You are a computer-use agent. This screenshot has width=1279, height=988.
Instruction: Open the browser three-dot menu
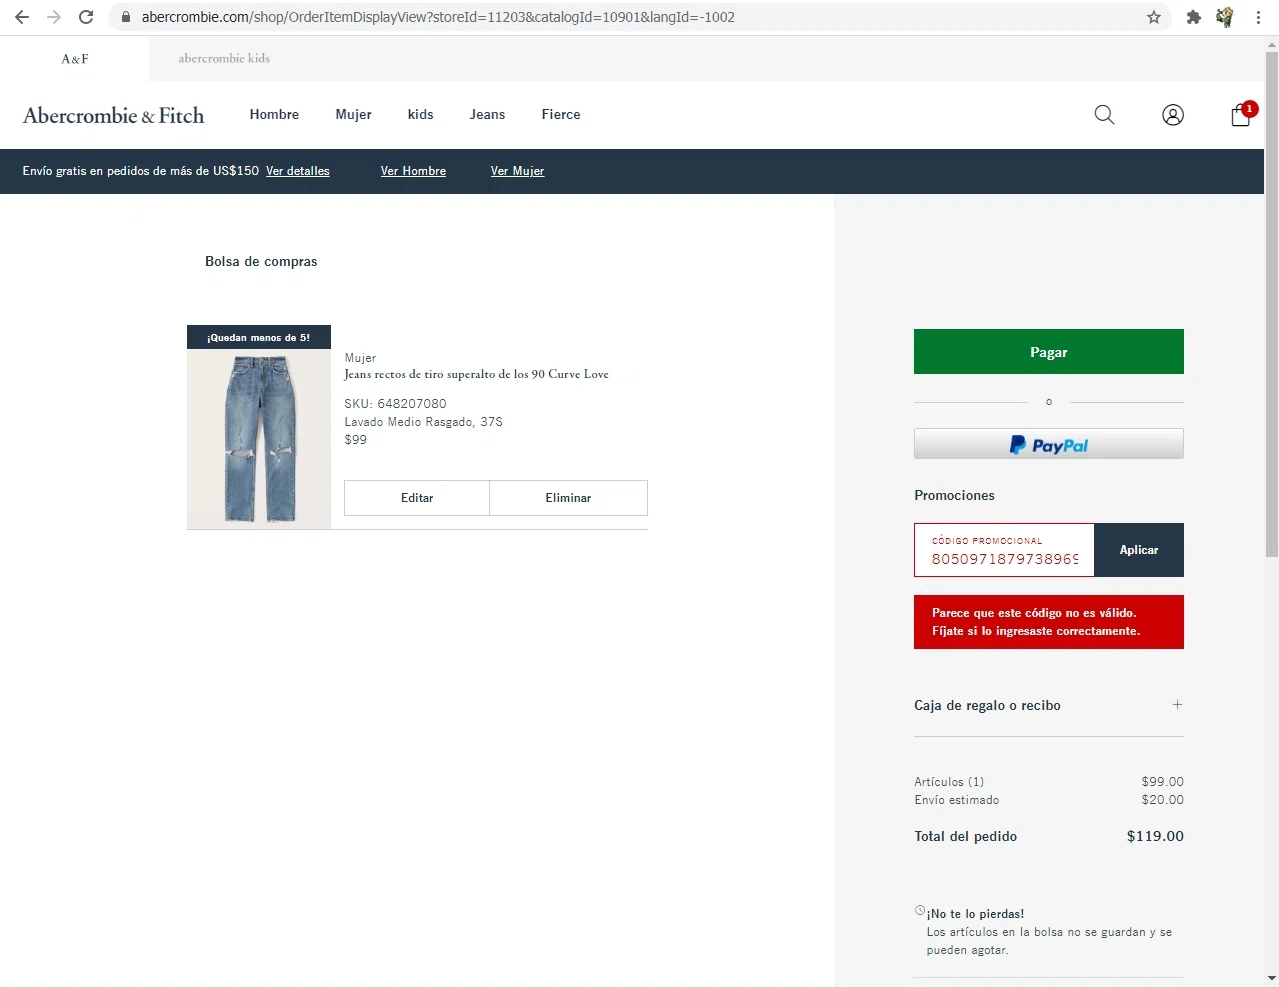click(x=1258, y=17)
